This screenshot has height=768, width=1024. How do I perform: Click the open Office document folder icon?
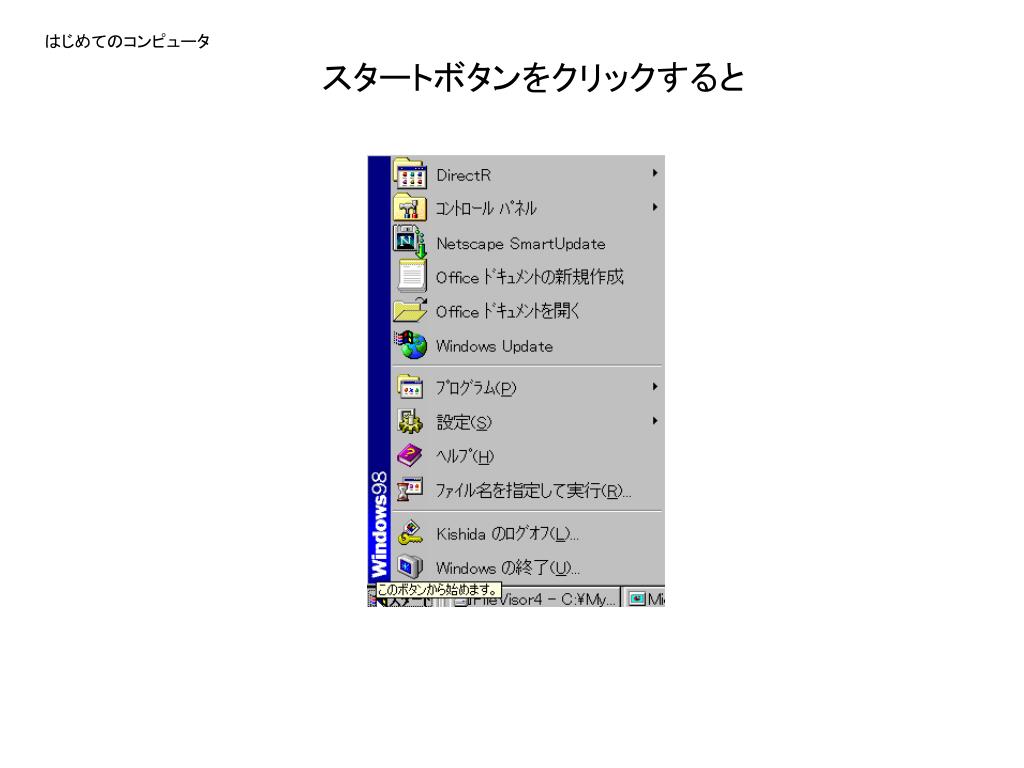tap(410, 310)
